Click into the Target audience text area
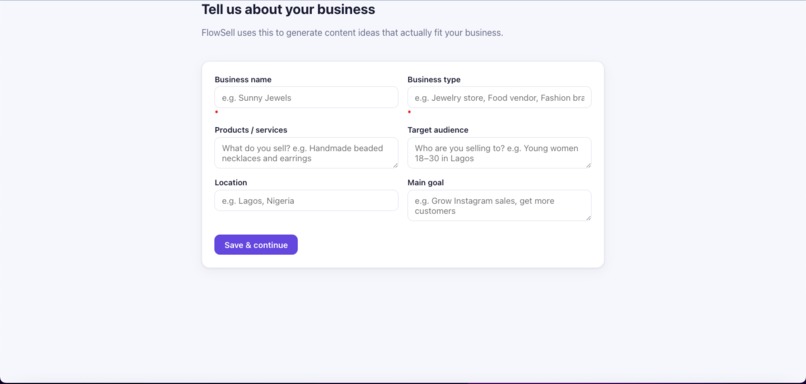Image resolution: width=806 pixels, height=384 pixels. 499,153
